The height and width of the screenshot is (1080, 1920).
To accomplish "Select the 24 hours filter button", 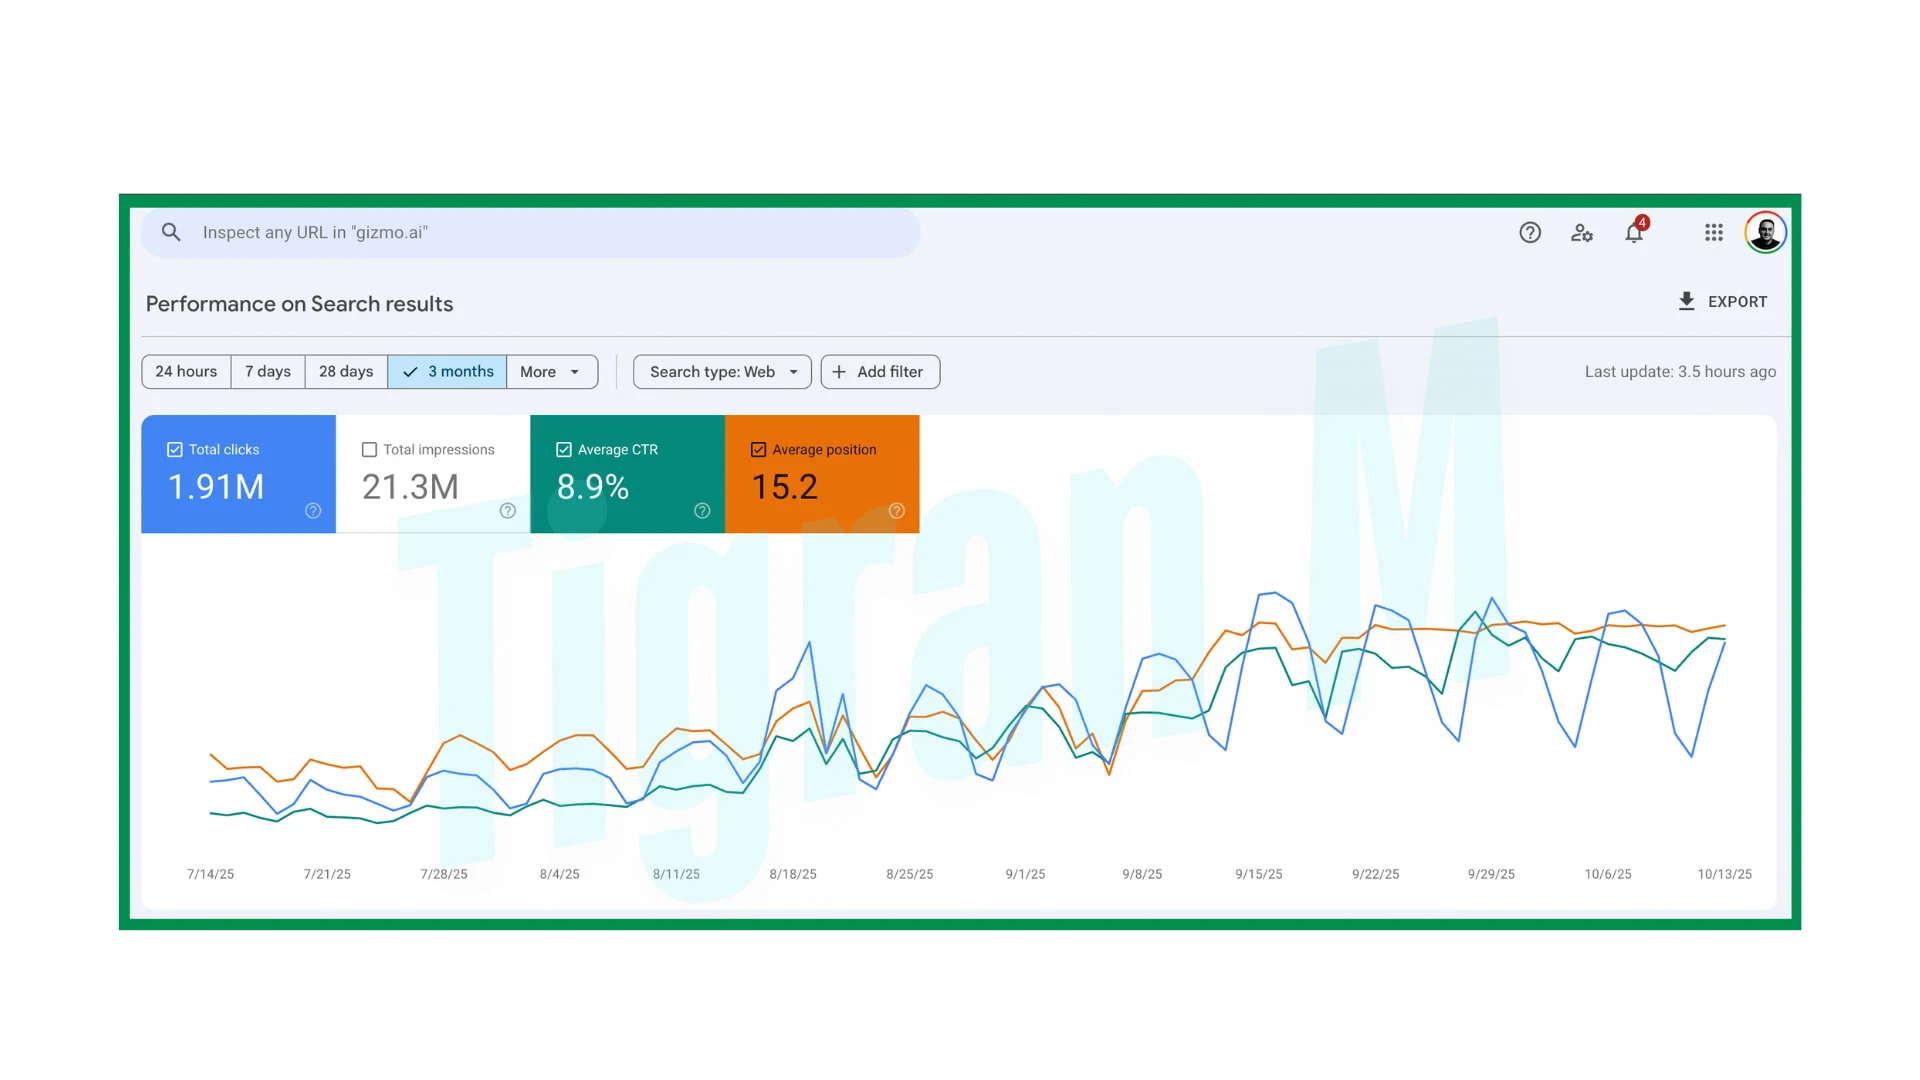I will (185, 371).
